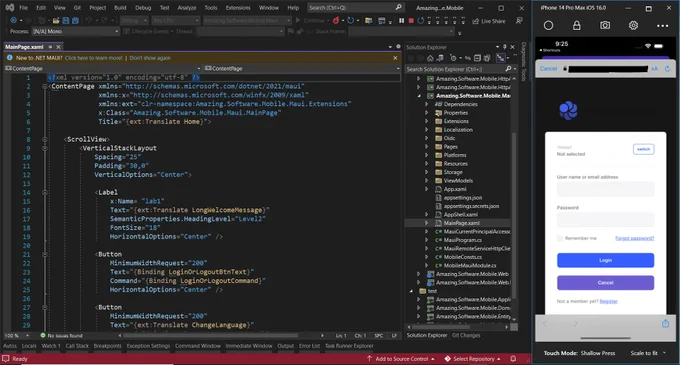Click the Live Share button

489,21
